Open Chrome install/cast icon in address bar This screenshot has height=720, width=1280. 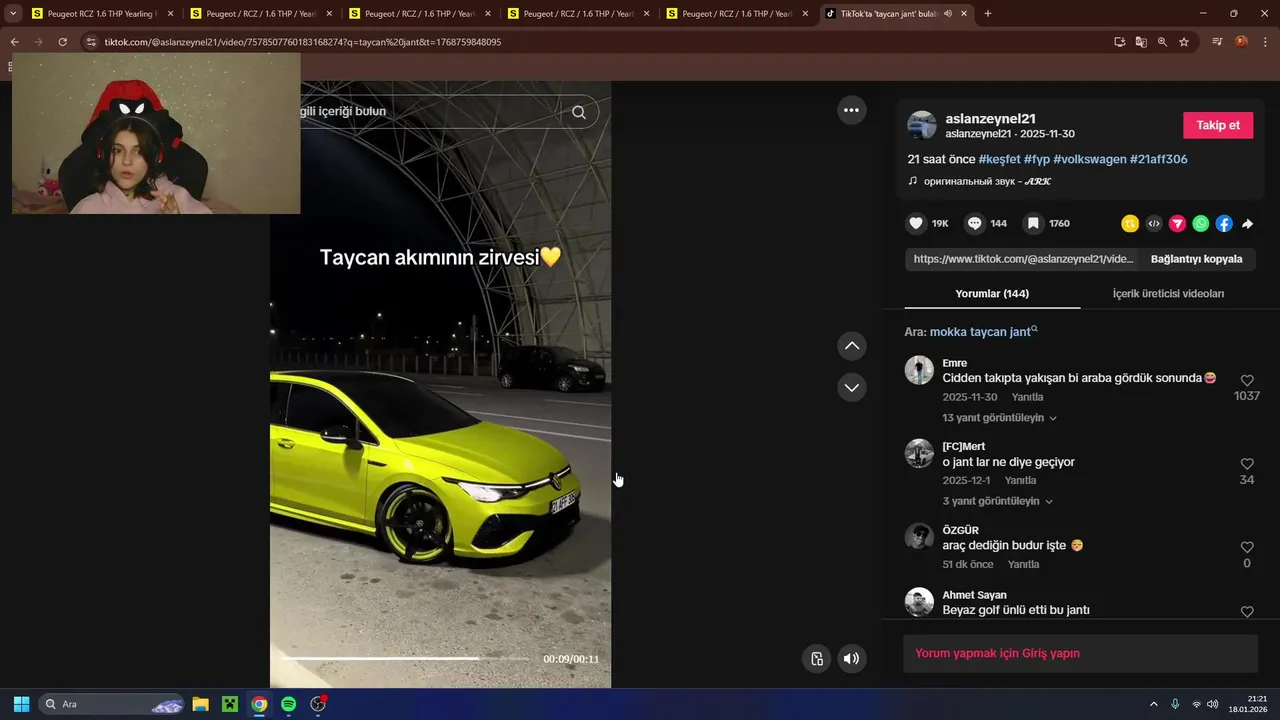[1120, 42]
